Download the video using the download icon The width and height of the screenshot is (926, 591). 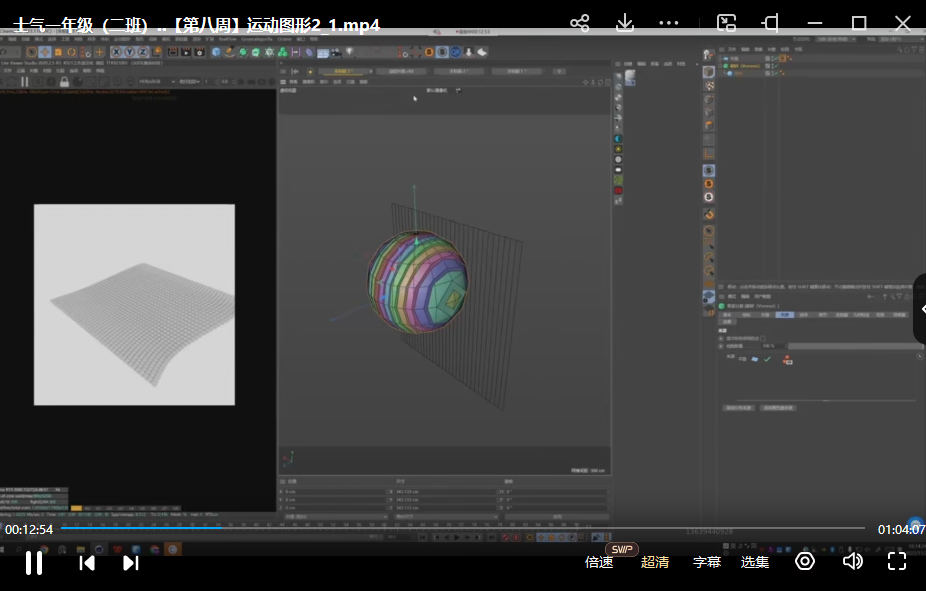click(625, 23)
